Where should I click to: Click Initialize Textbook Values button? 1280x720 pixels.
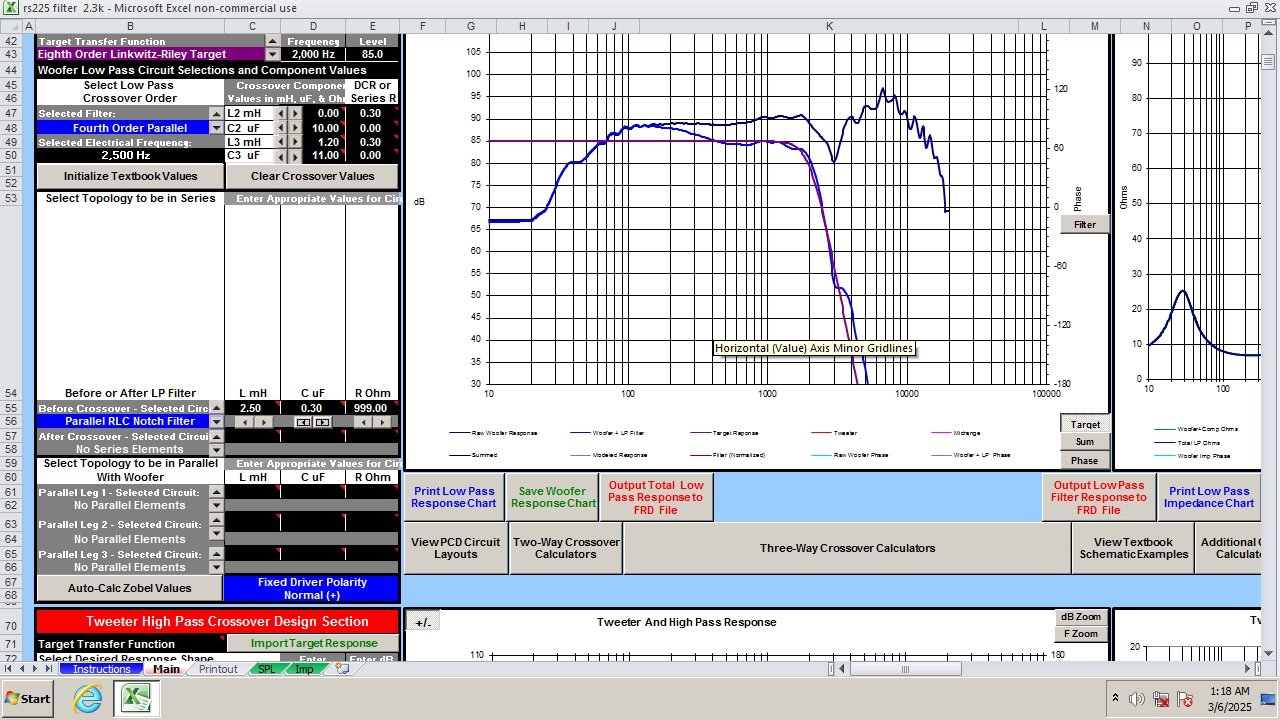coord(130,176)
